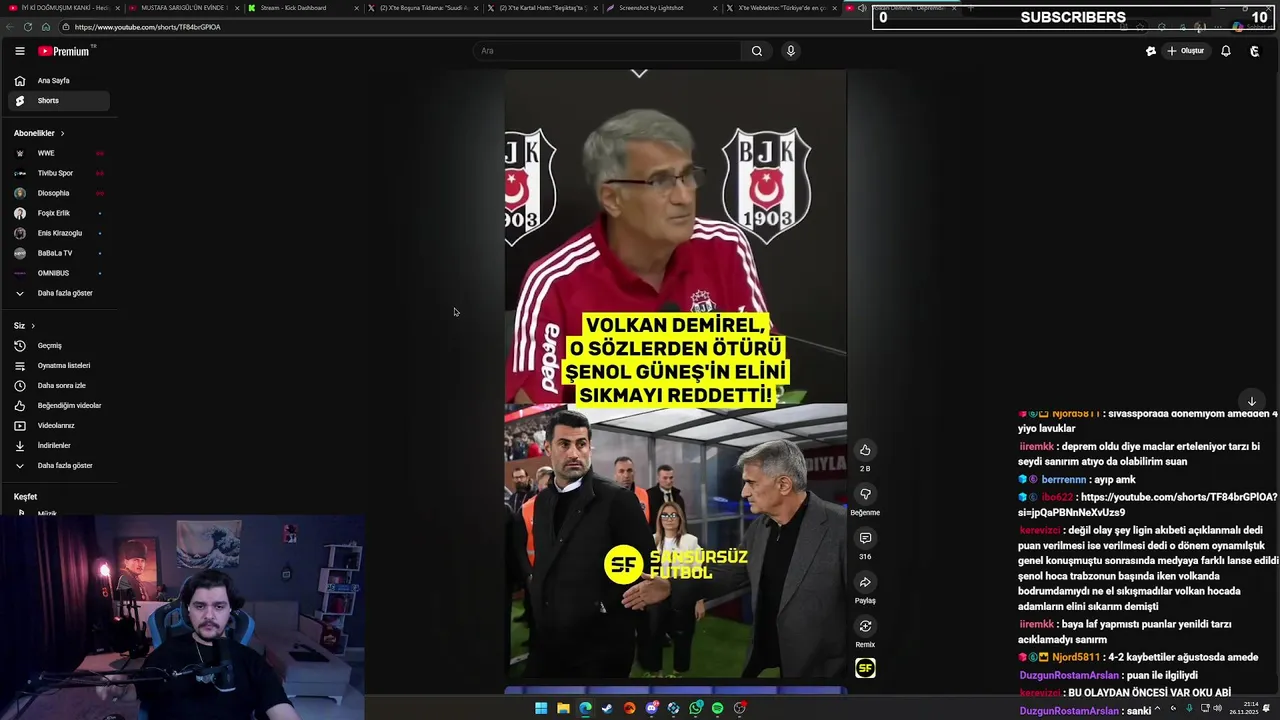The width and height of the screenshot is (1280, 720).
Task: Reload the browser page
Action: click(28, 27)
